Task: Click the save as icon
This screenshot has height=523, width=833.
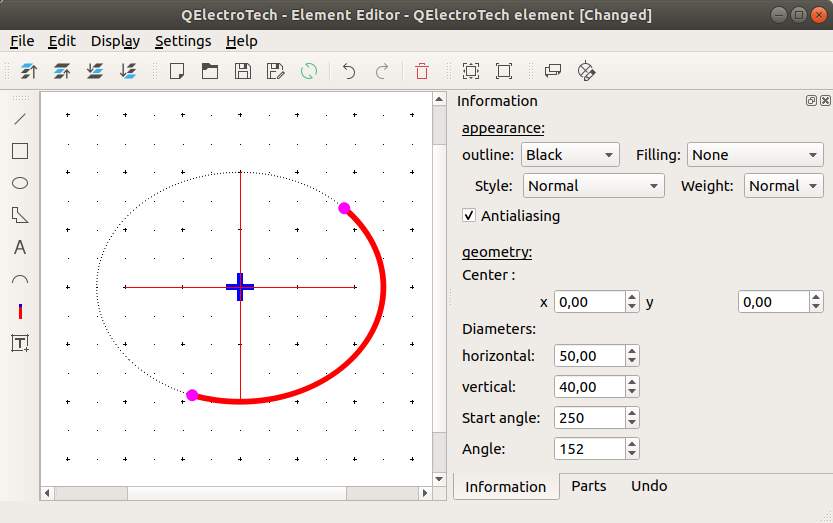Action: click(276, 71)
